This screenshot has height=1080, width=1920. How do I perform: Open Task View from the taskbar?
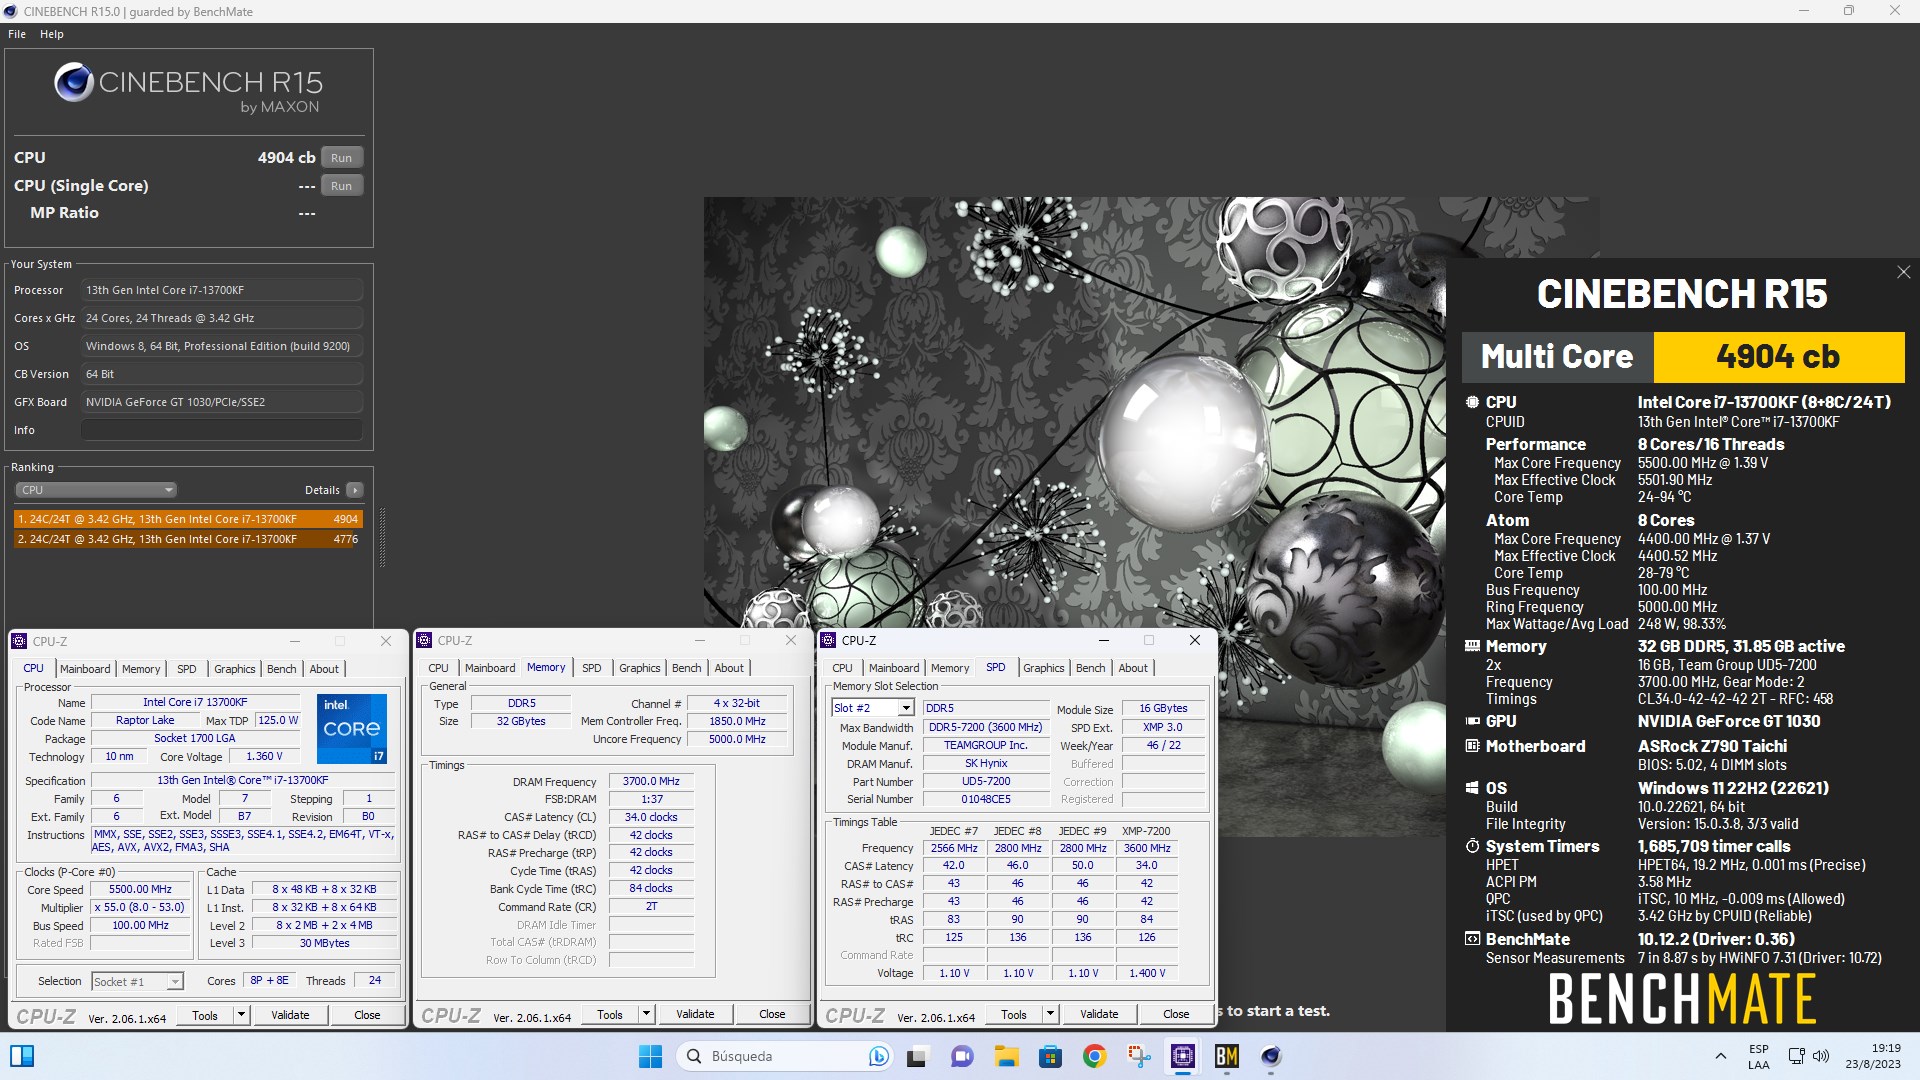pos(917,1056)
